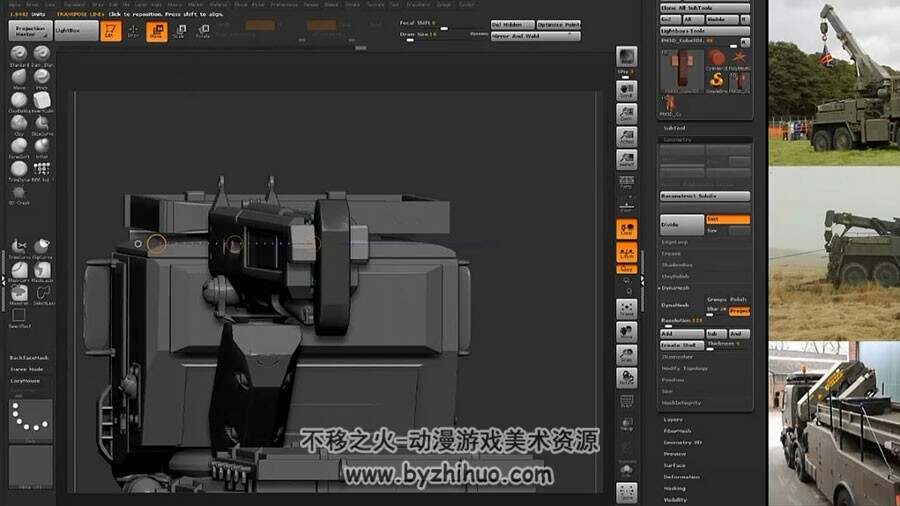Select the TrimDynamic brush
The width and height of the screenshot is (900, 506).
pyautogui.click(x=19, y=169)
